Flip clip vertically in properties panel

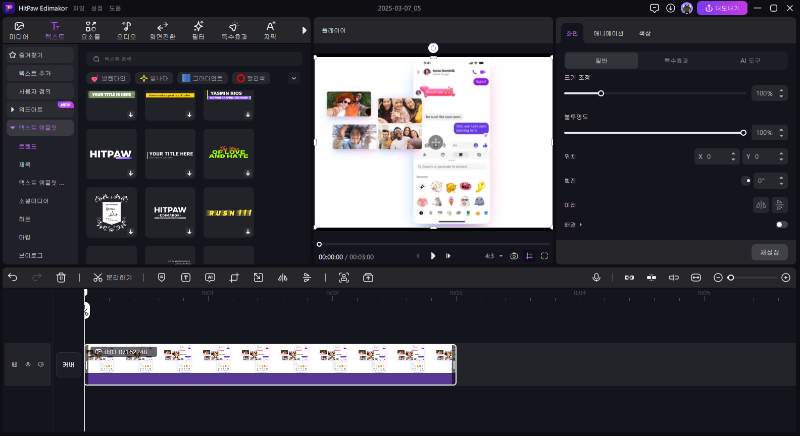(x=779, y=205)
